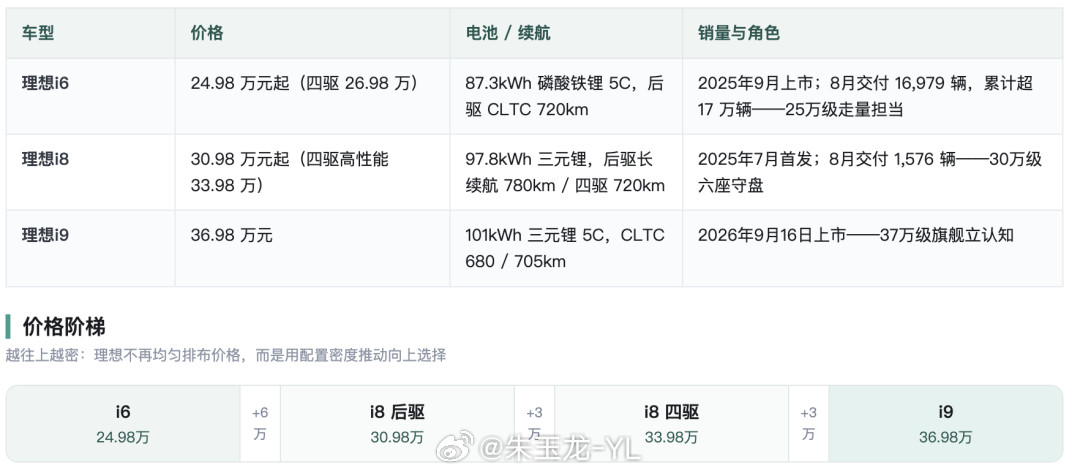Image resolution: width=1080 pixels, height=473 pixels.
Task: Click the 价格 column header
Action: click(312, 33)
